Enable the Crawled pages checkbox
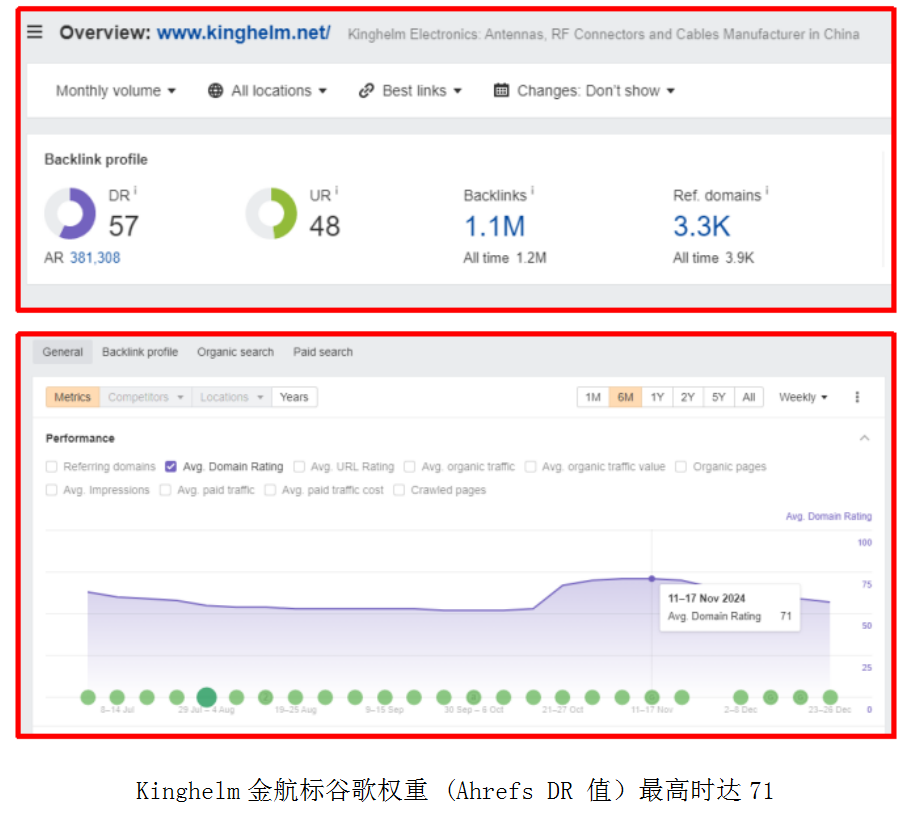Image resolution: width=918 pixels, height=824 pixels. (399, 490)
